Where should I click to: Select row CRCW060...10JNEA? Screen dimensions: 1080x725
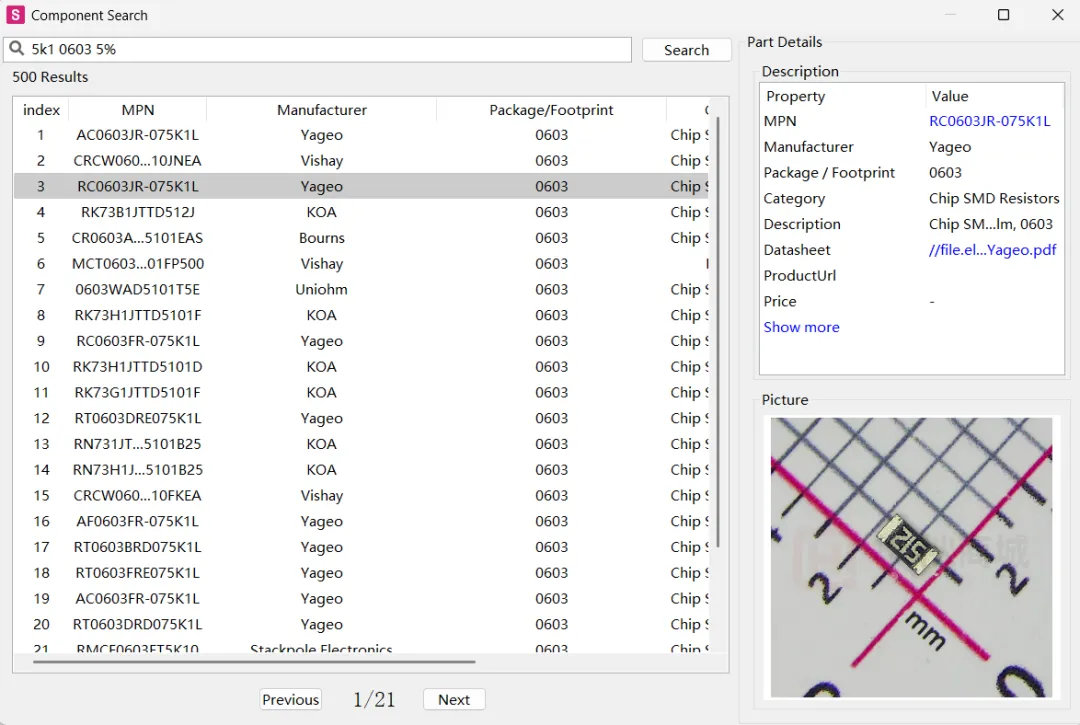(362, 160)
